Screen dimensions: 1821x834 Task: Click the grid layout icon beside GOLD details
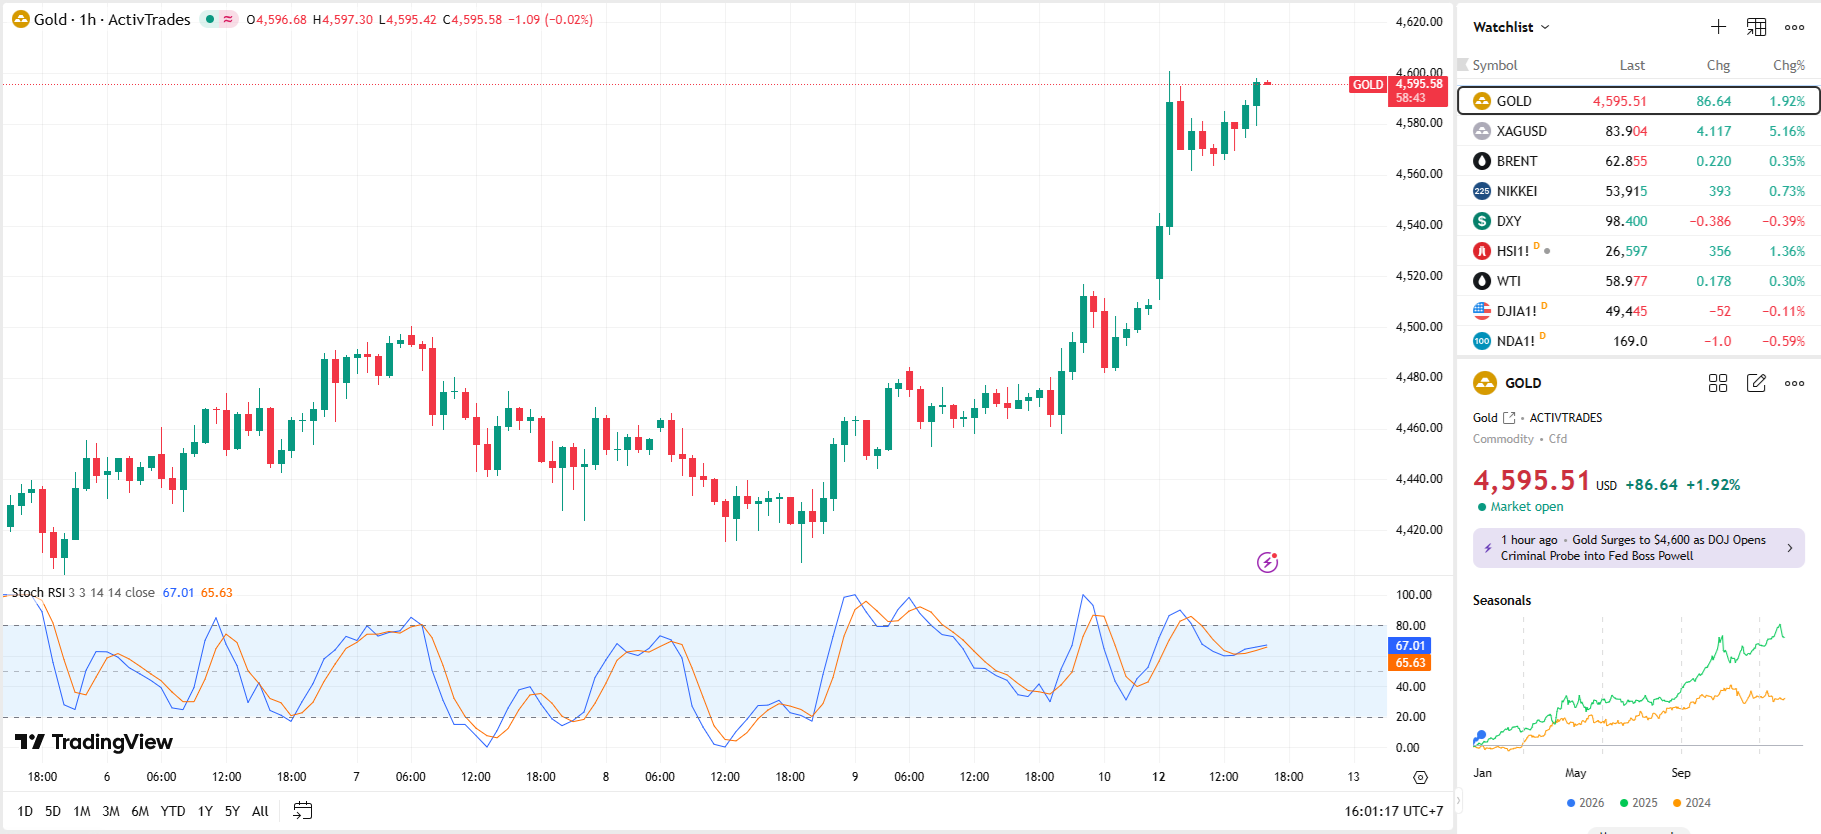1718,383
